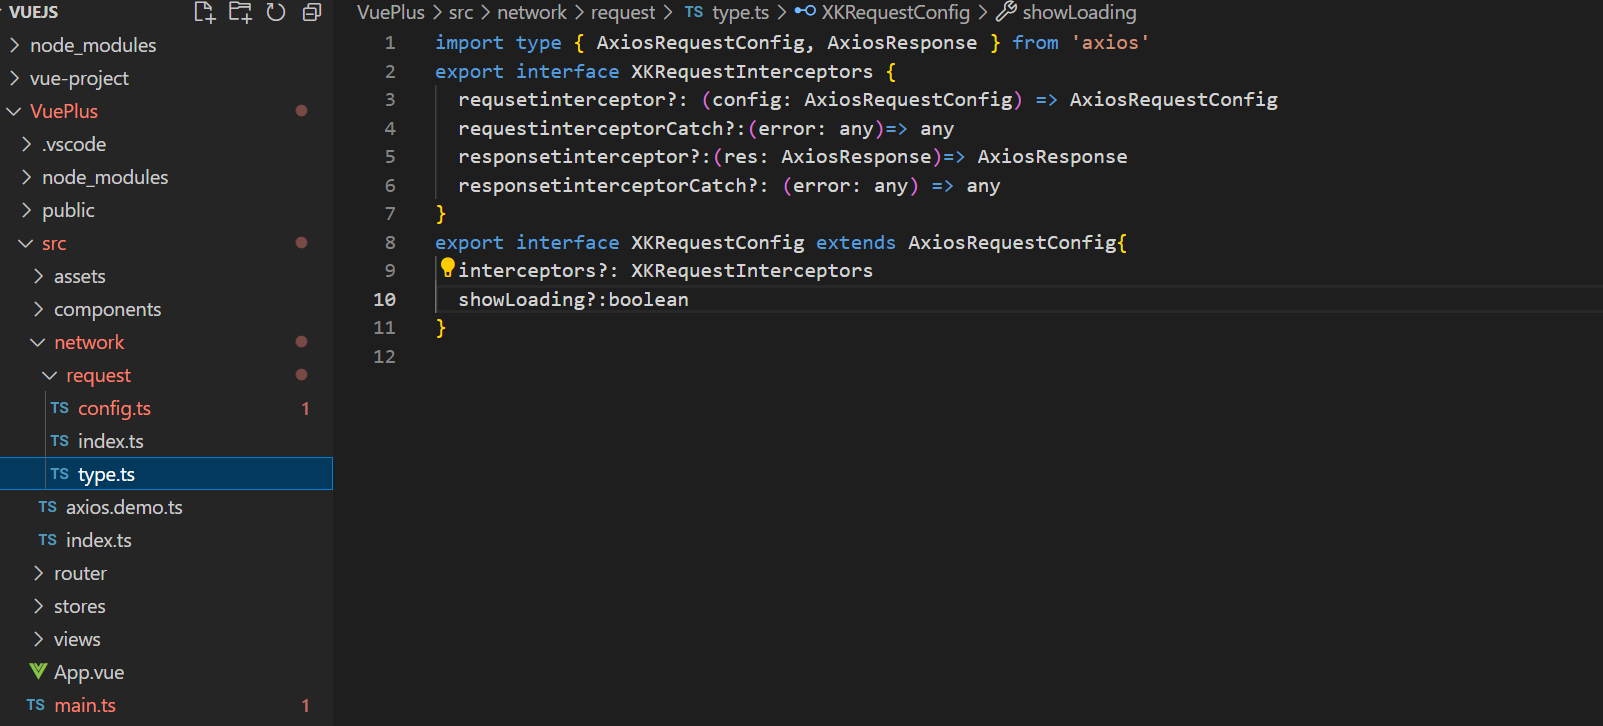Select index.ts inside the request folder
The height and width of the screenshot is (726, 1603).
[x=110, y=441]
